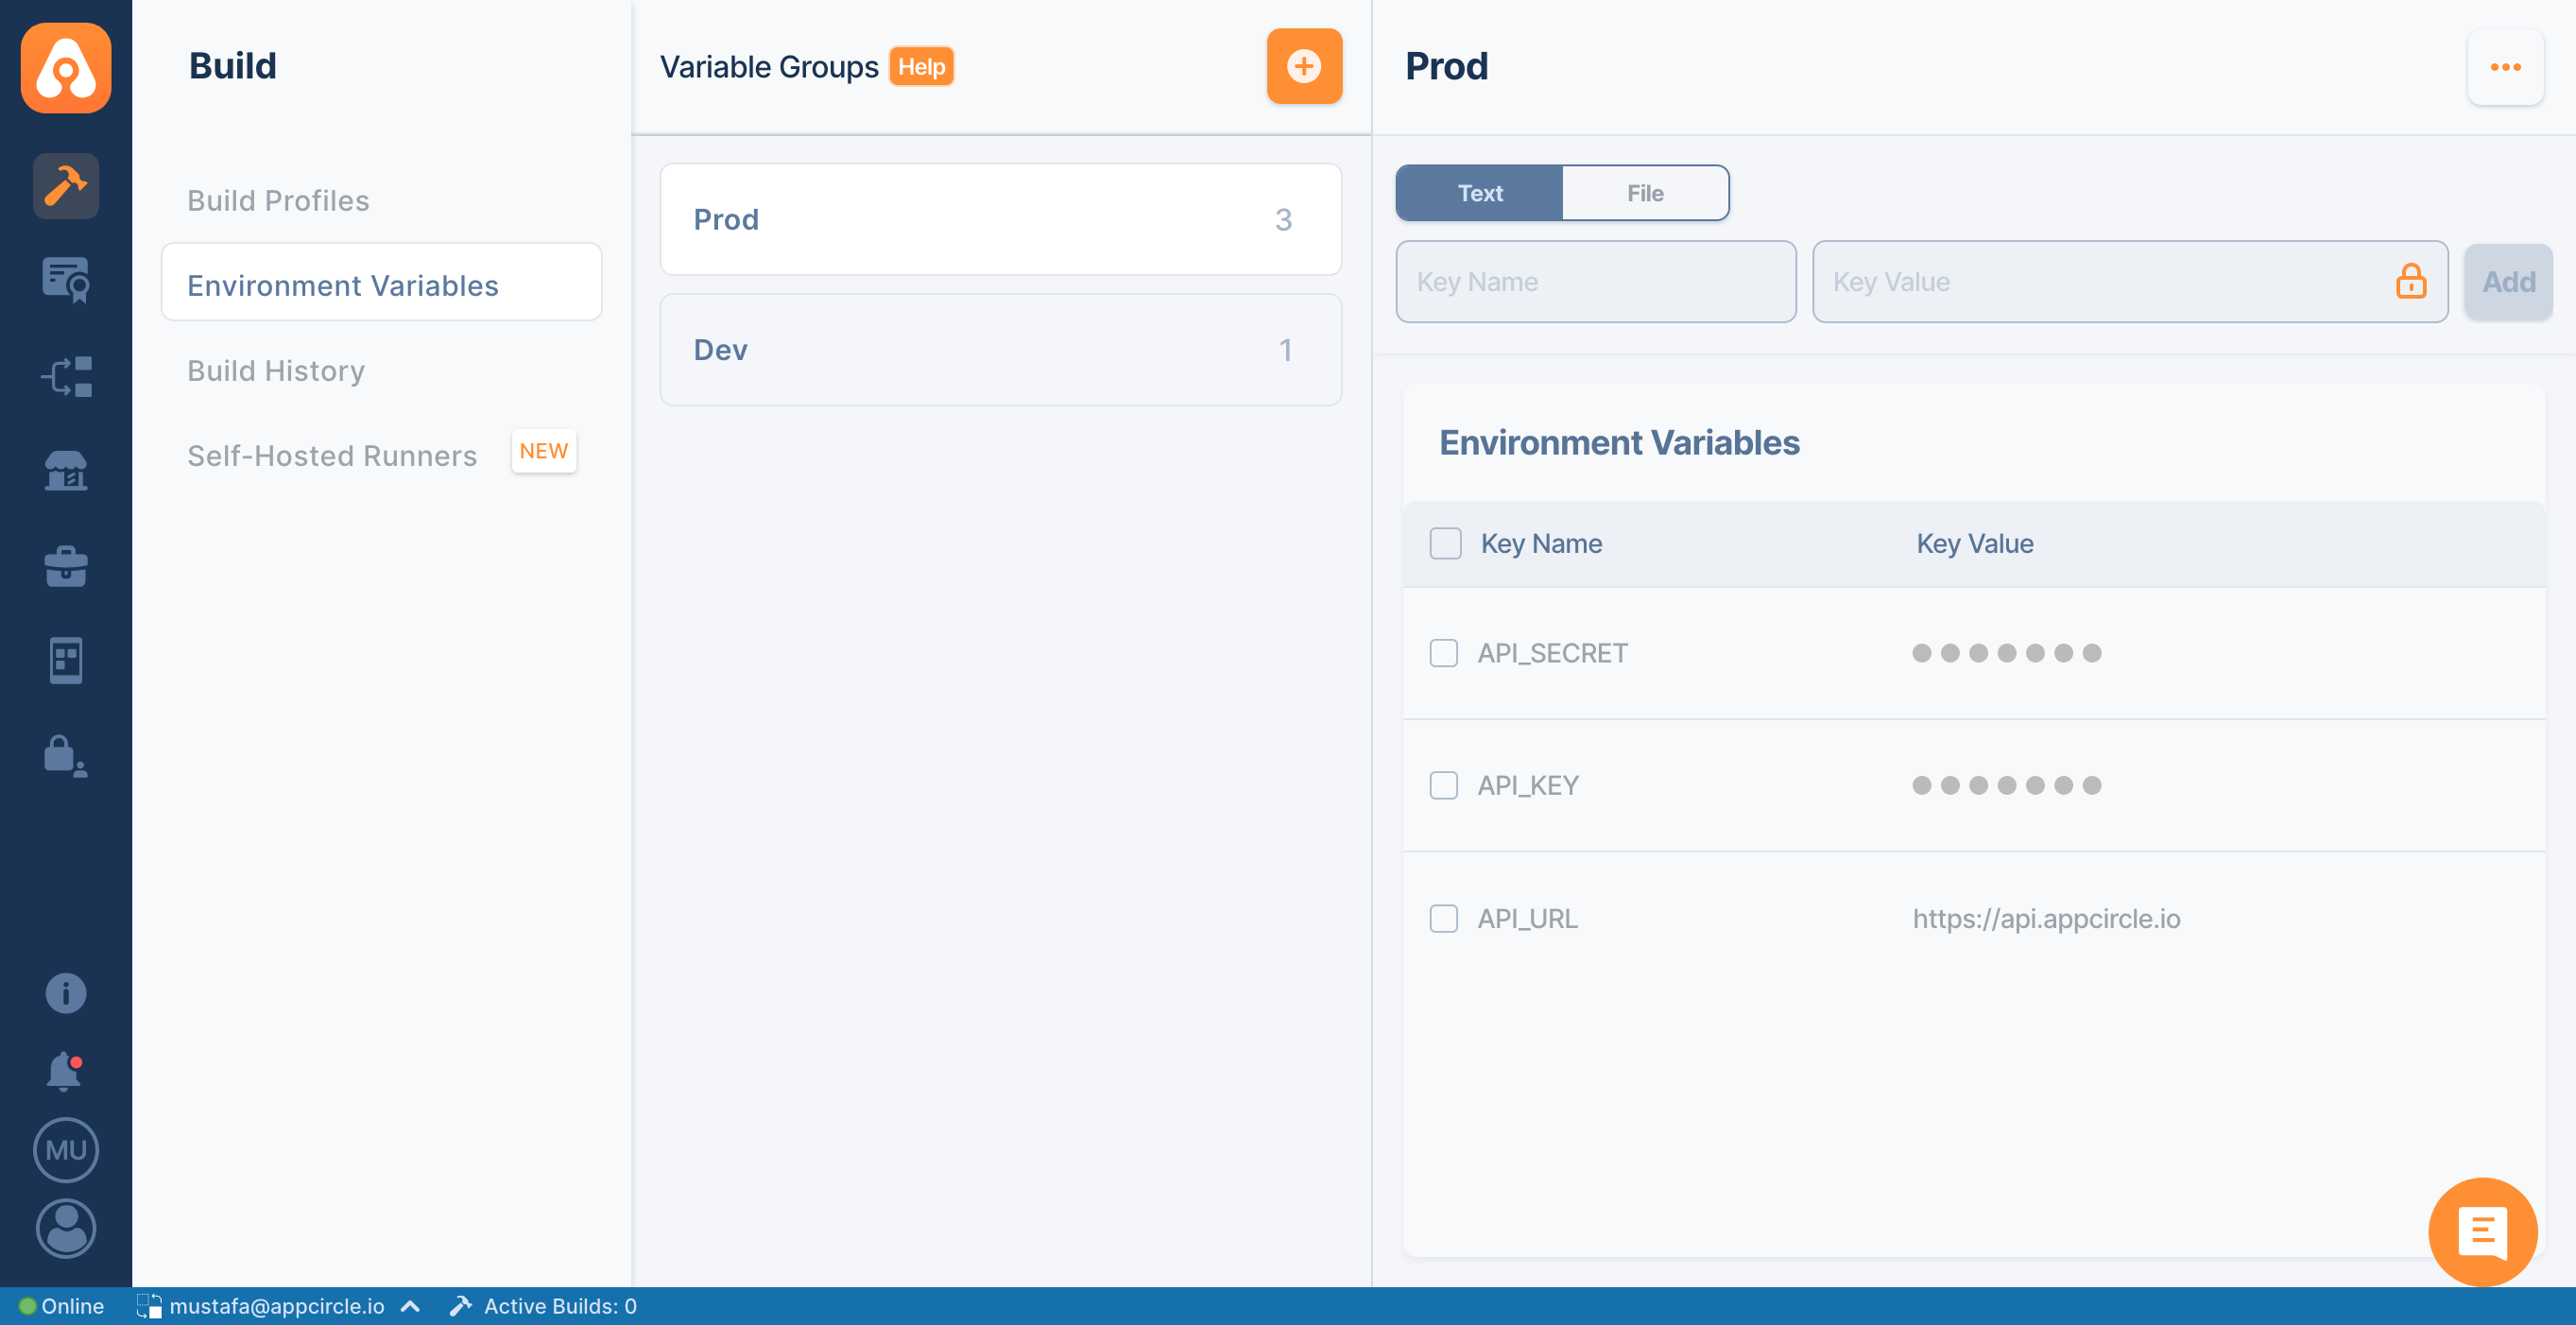
Task: Open the notifications bell icon
Action: pyautogui.click(x=64, y=1071)
